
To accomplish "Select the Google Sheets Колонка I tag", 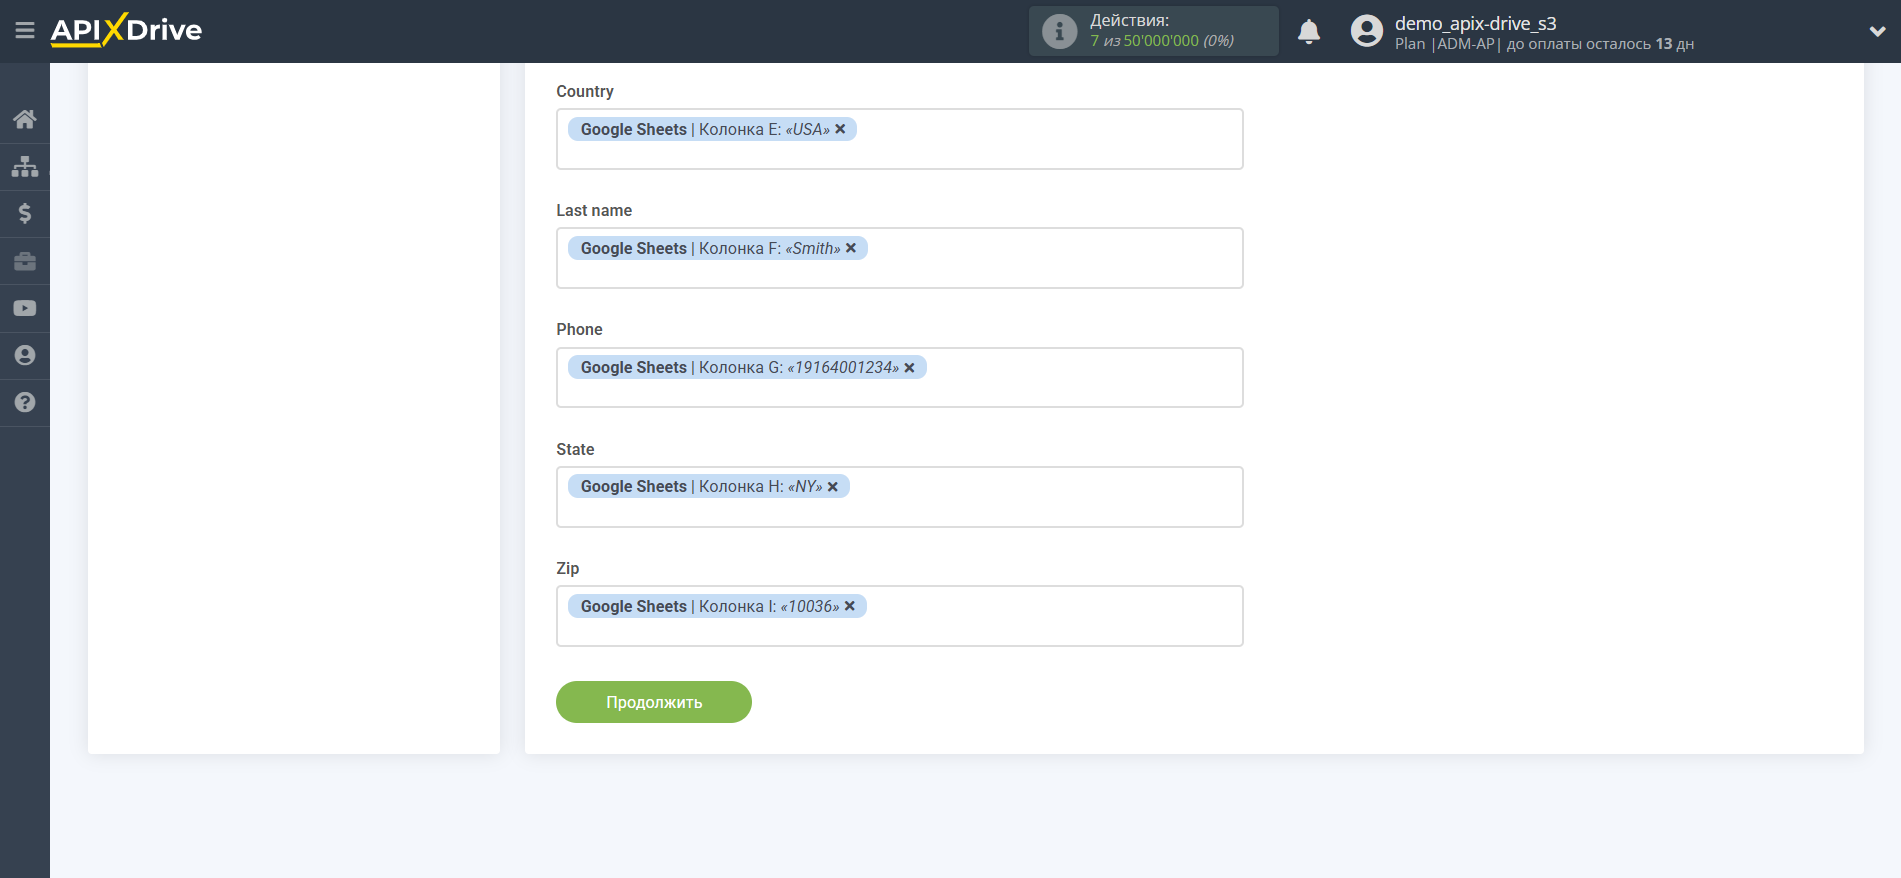I will [717, 606].
